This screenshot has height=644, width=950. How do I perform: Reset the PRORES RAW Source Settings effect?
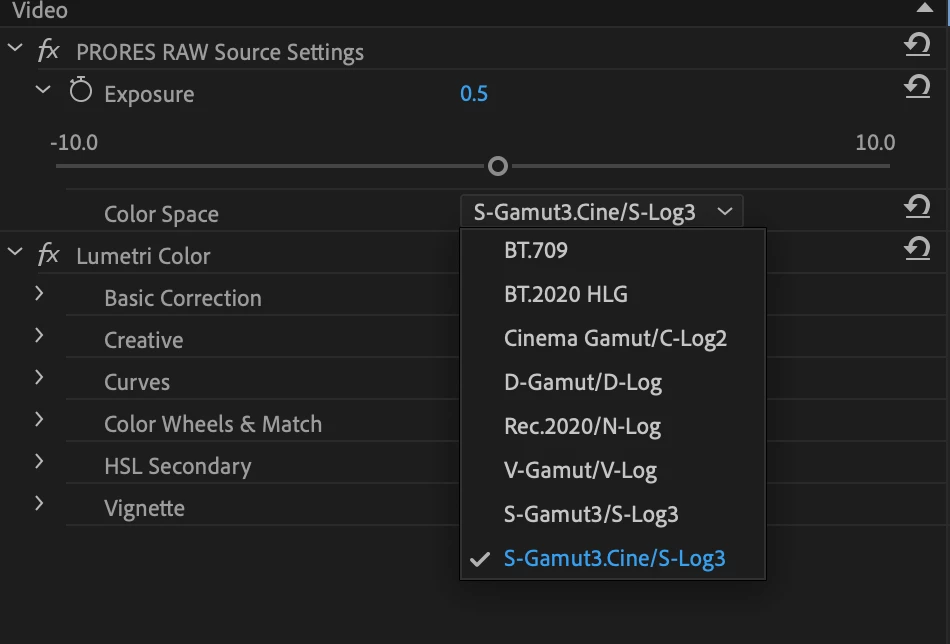[x=917, y=44]
